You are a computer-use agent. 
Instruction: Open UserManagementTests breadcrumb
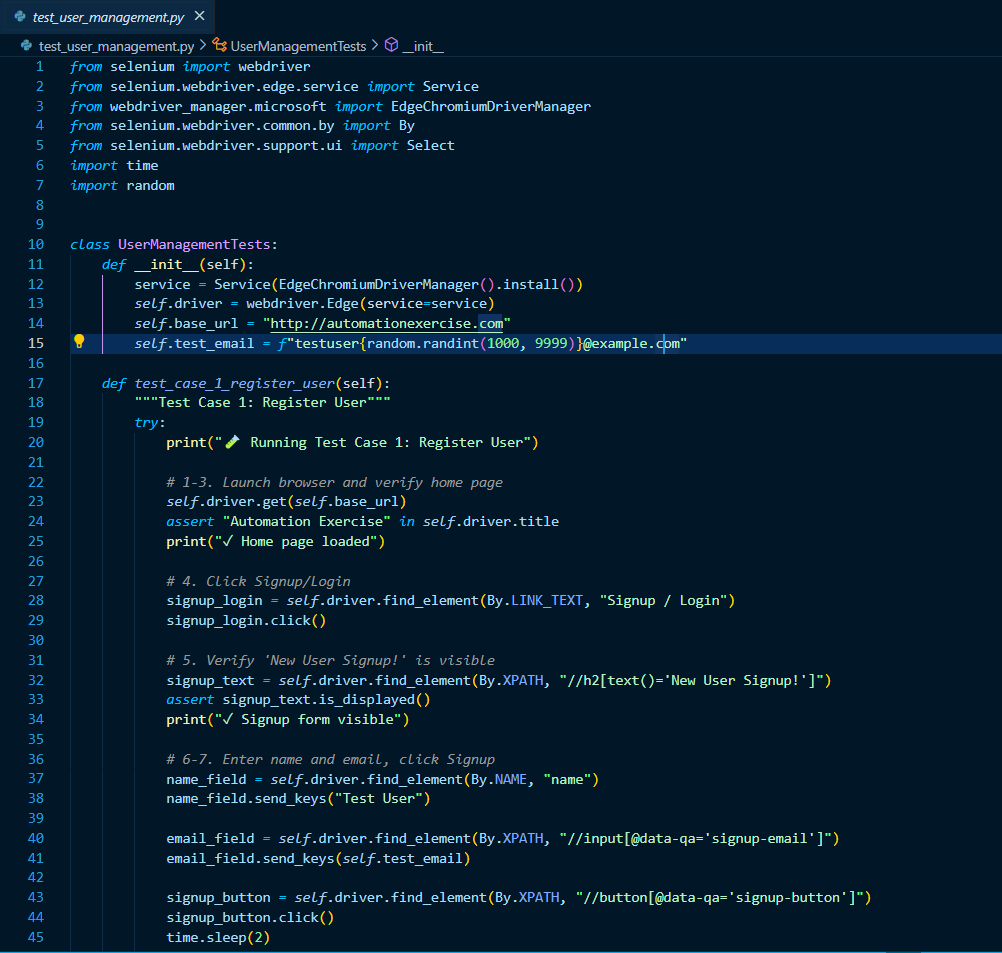coord(298,46)
